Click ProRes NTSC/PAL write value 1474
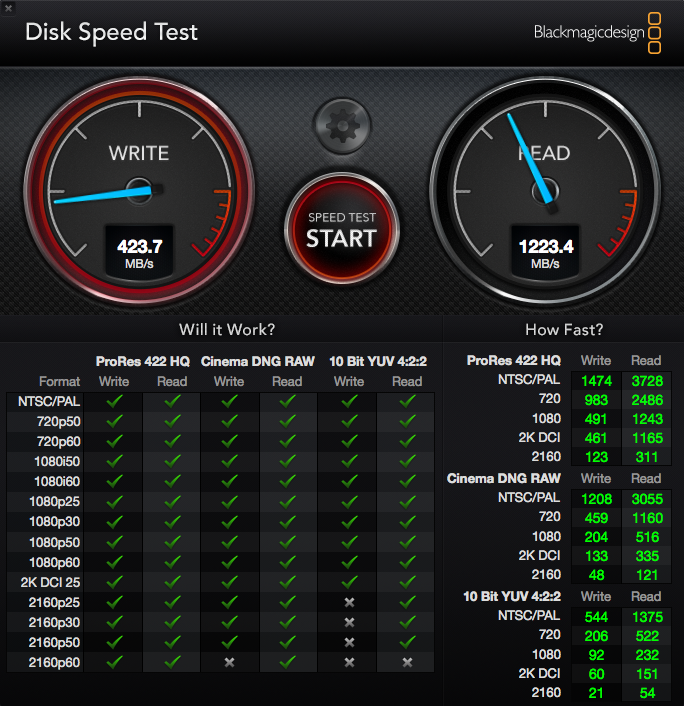Image resolution: width=684 pixels, height=706 pixels. point(596,381)
